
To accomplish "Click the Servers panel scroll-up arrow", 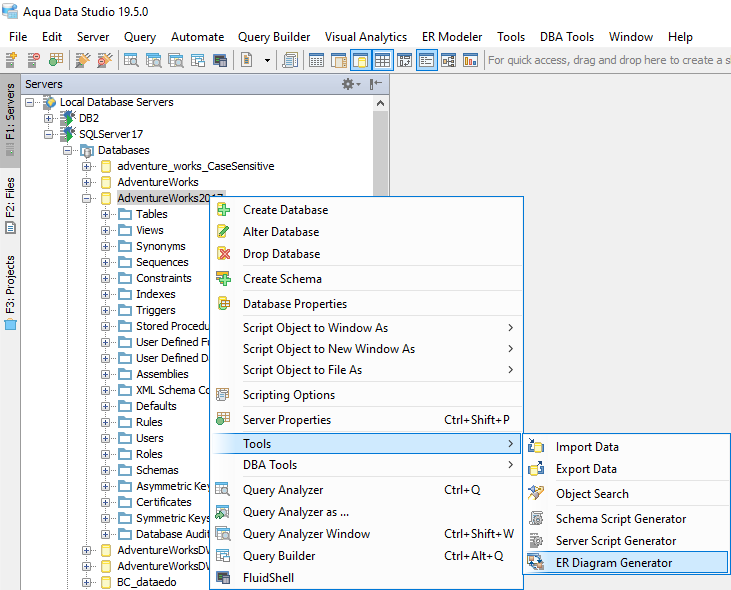I will 380,101.
